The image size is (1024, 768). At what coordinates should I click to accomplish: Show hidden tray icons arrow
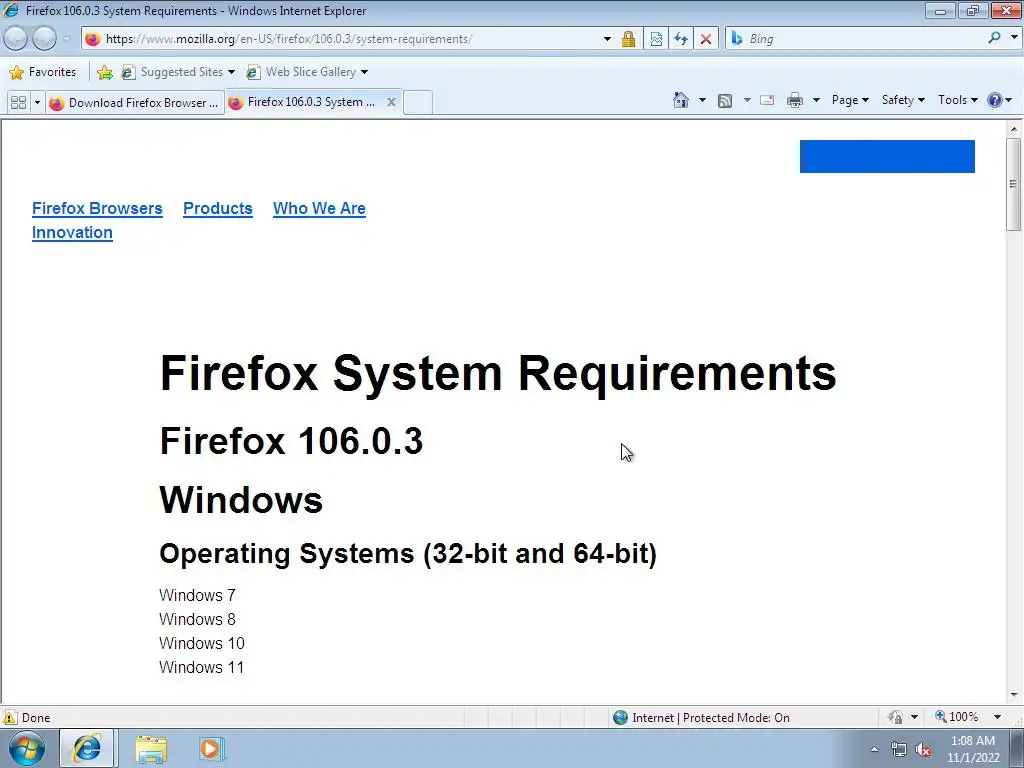click(x=874, y=750)
